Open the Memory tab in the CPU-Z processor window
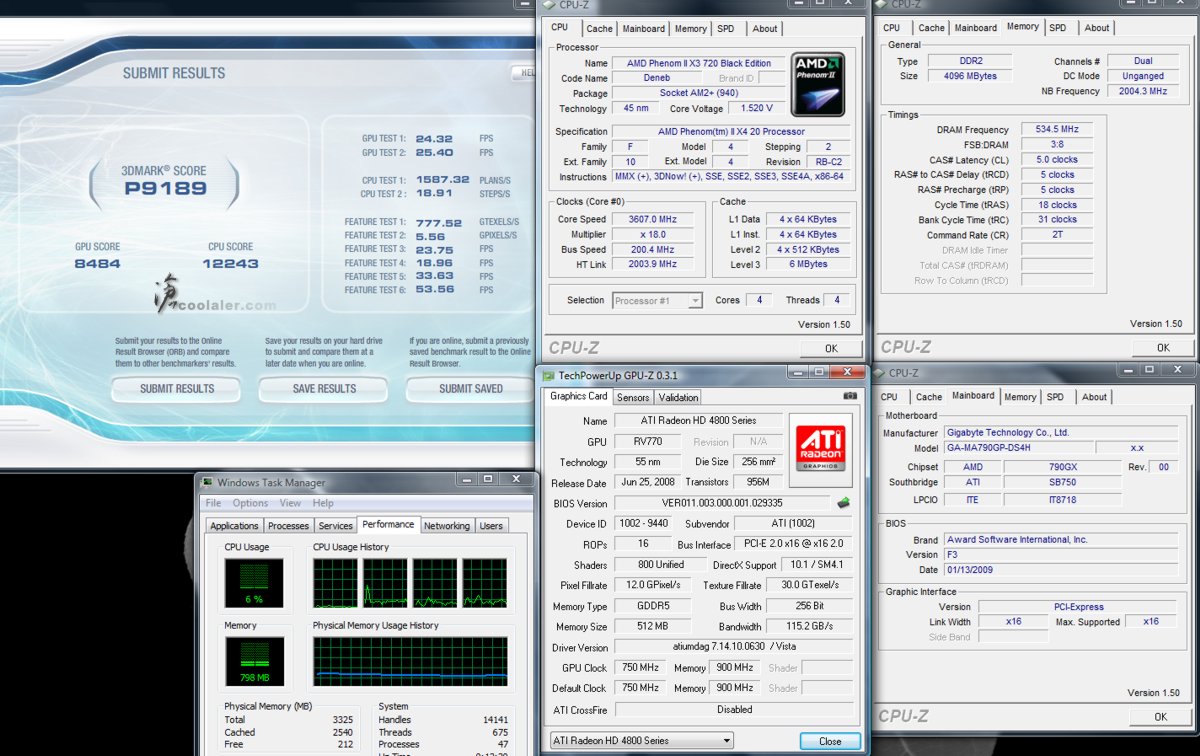Viewport: 1200px width, 756px height. point(691,29)
